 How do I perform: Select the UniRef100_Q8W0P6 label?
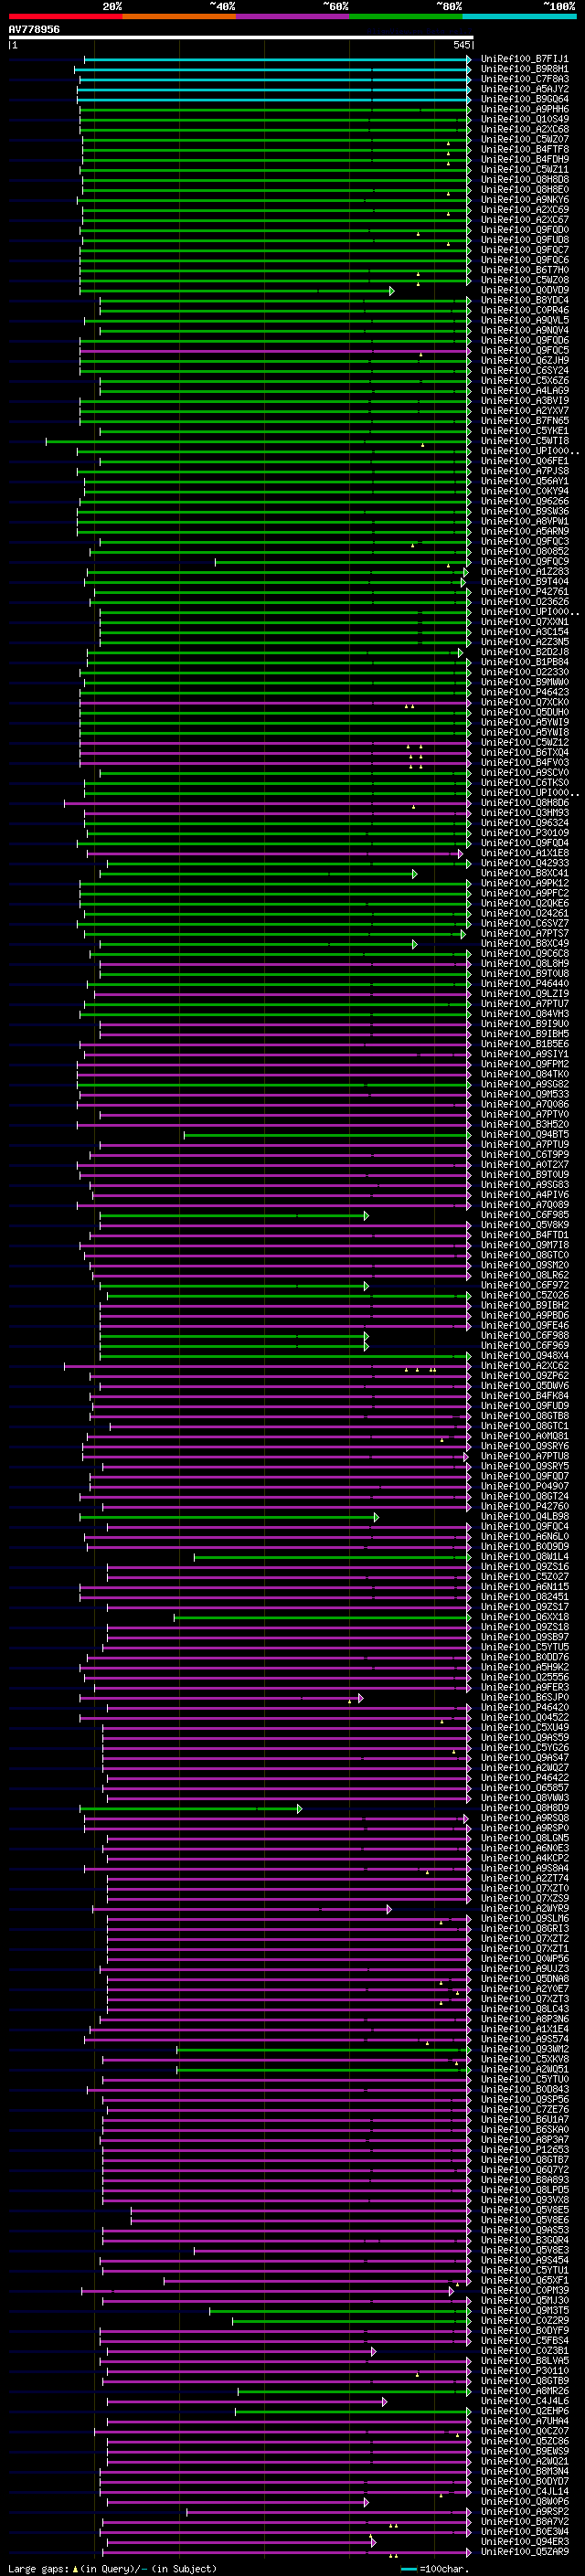point(524,2501)
